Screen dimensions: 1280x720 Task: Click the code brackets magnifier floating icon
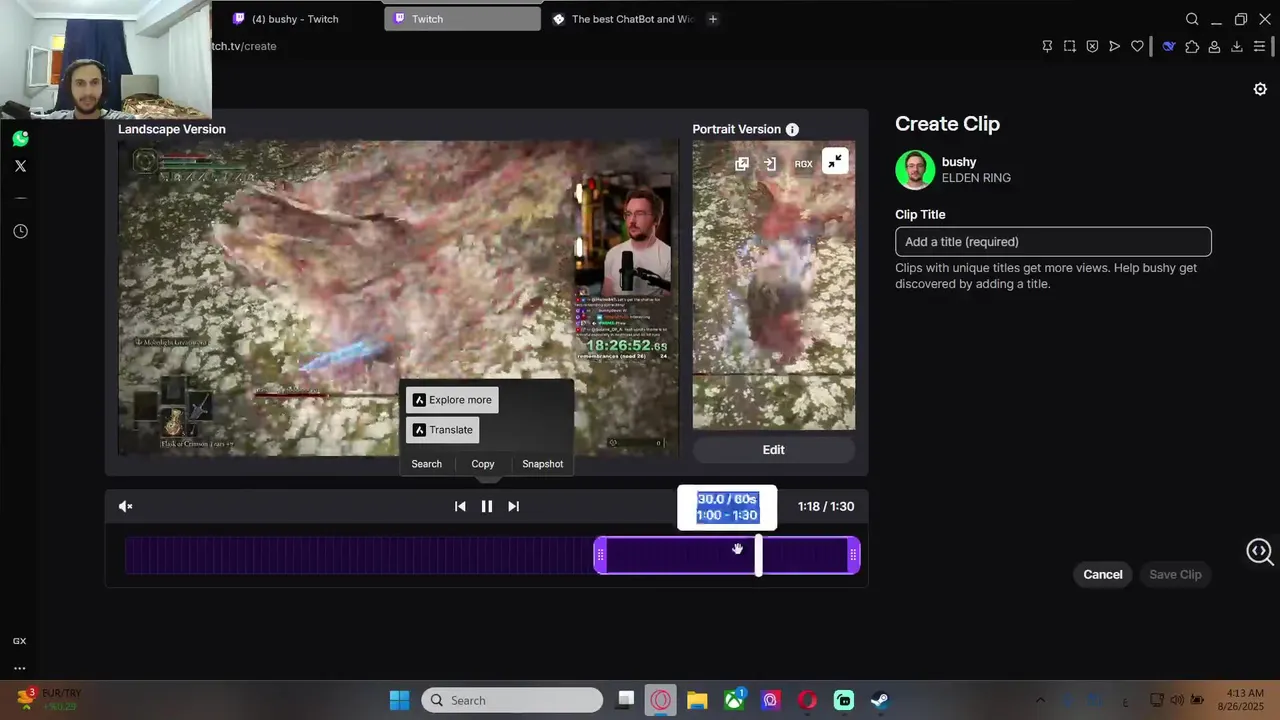(1260, 551)
